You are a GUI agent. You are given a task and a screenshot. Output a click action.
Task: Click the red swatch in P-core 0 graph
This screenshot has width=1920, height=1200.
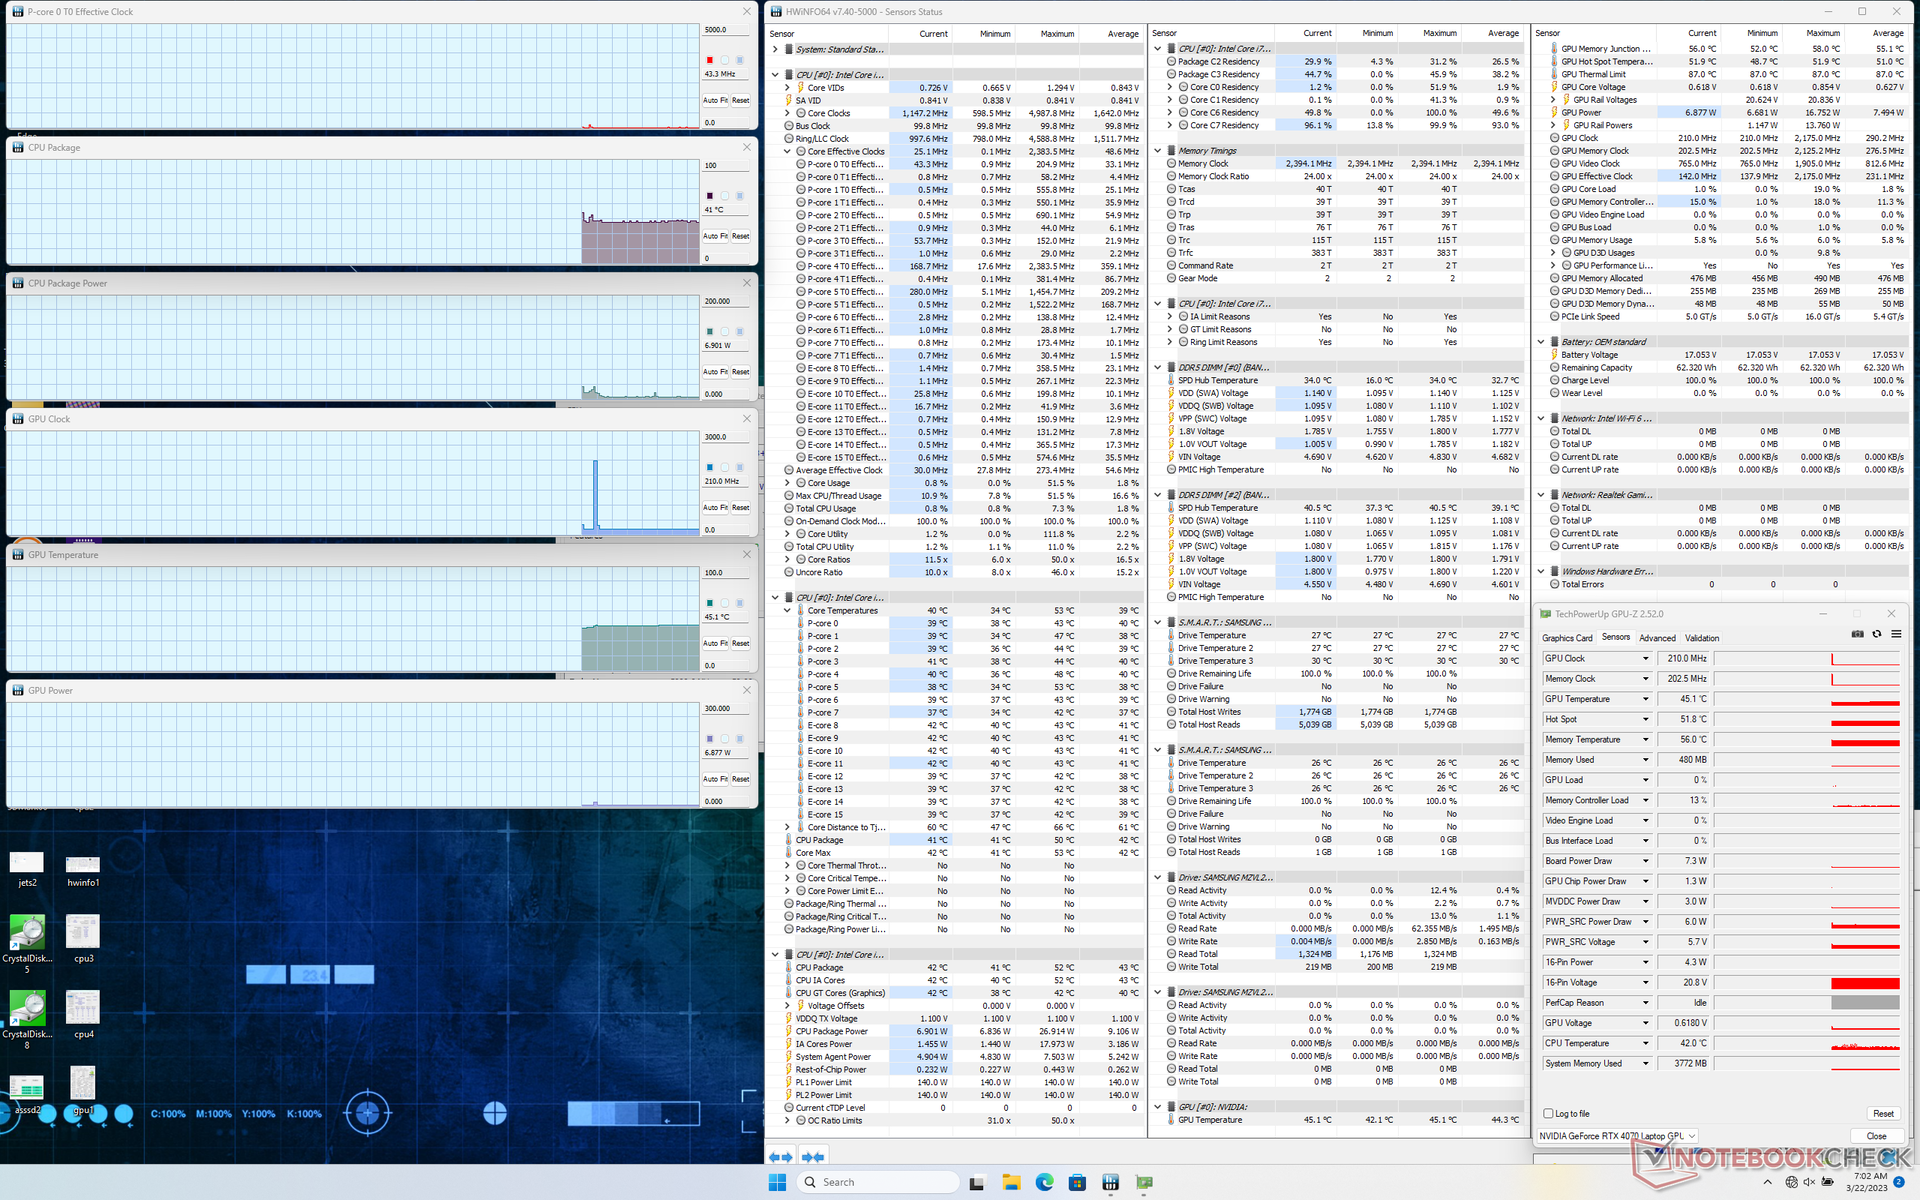coord(710,60)
